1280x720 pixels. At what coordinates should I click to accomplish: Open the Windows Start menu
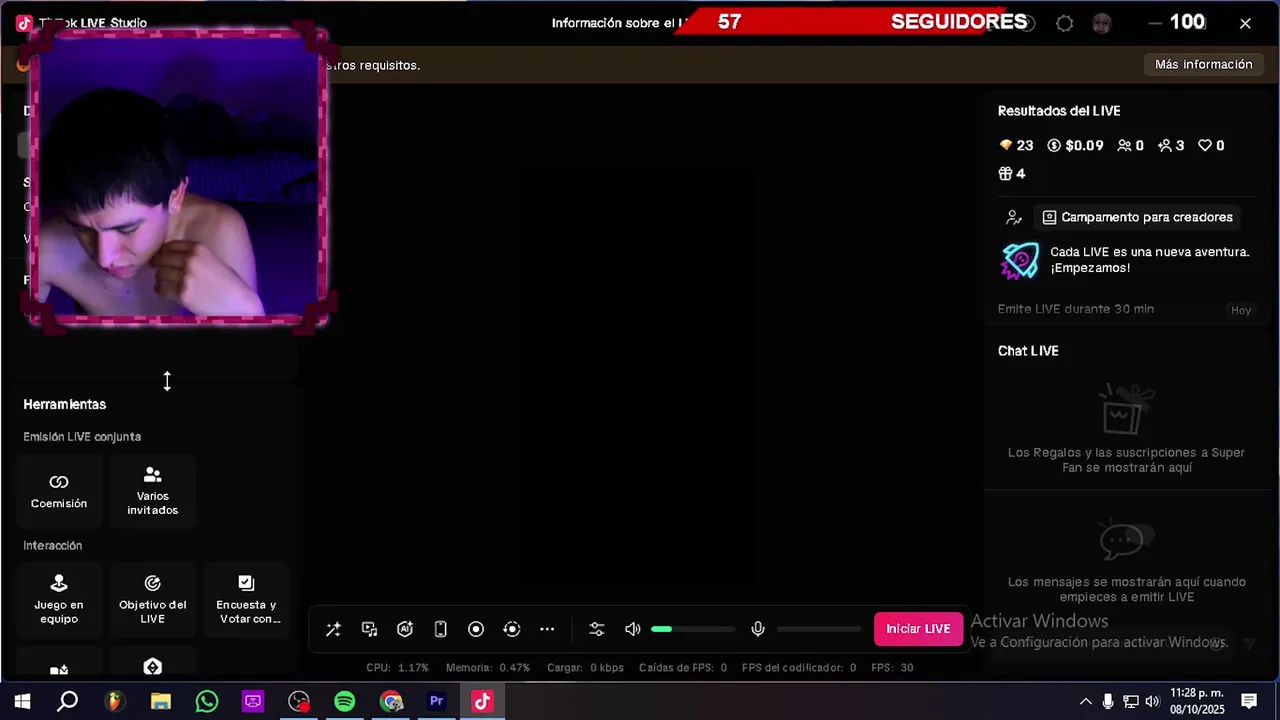click(22, 702)
